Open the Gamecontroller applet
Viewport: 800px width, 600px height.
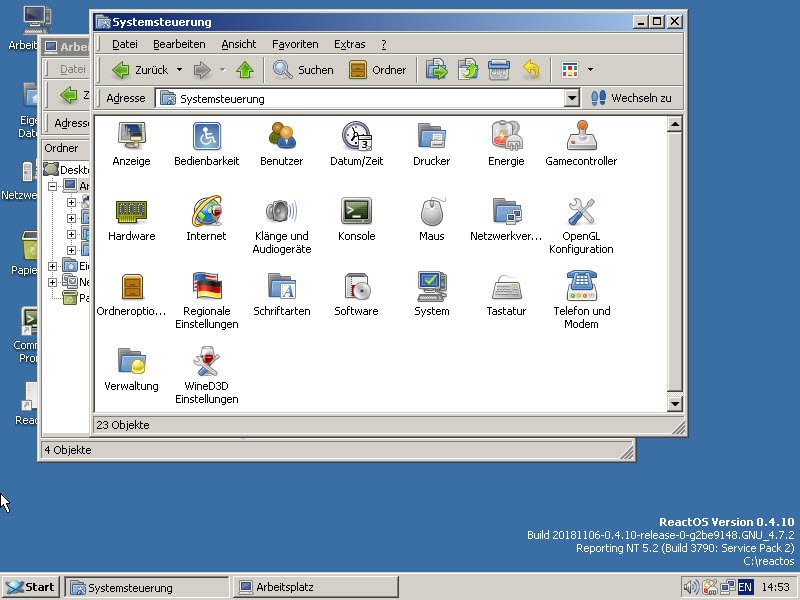pos(581,137)
